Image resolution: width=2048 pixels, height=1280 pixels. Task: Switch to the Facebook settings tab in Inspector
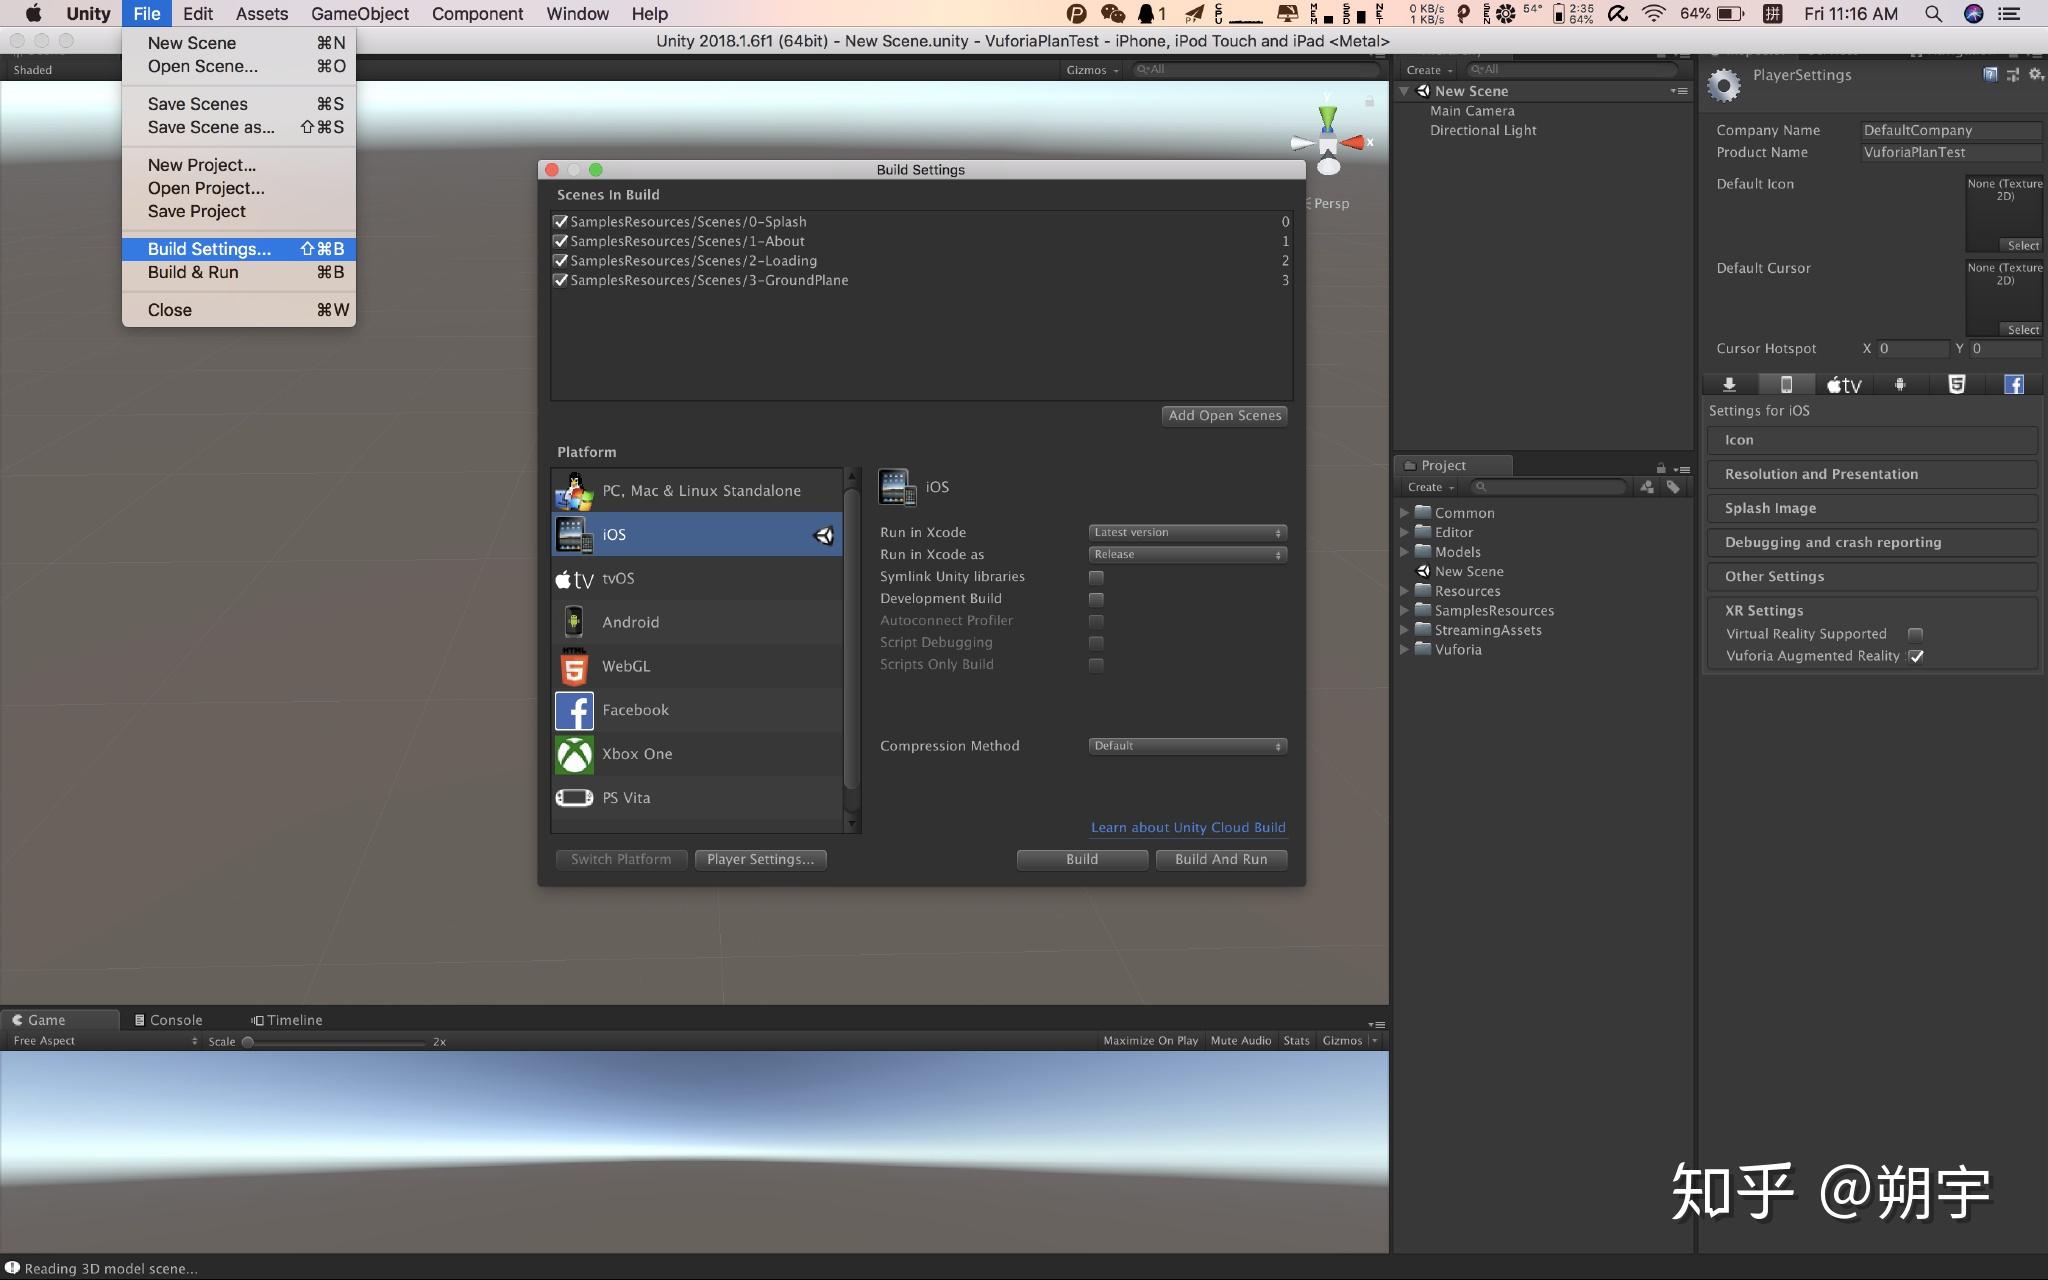[x=2013, y=385]
